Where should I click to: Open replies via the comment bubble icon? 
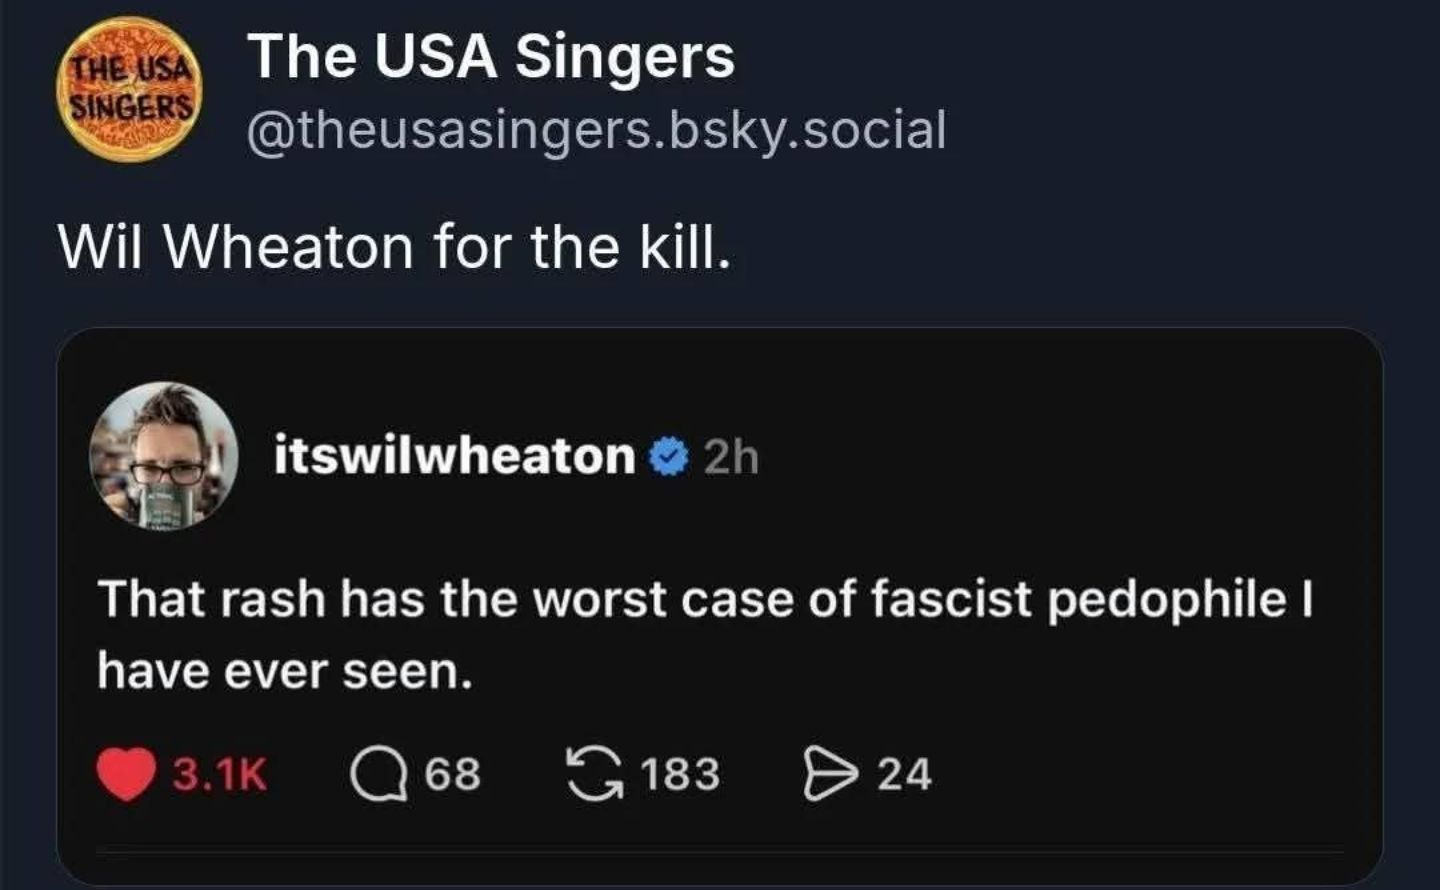pyautogui.click(x=379, y=775)
